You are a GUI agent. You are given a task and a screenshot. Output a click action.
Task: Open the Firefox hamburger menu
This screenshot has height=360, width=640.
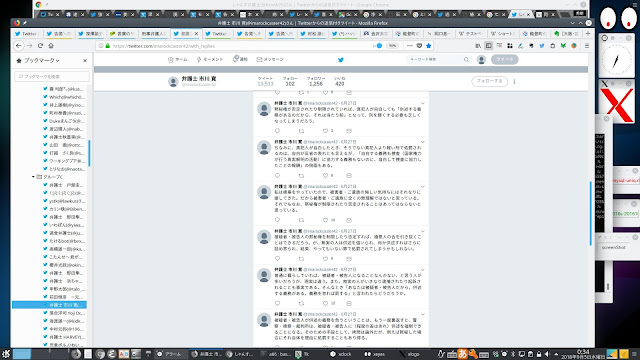coord(587,46)
